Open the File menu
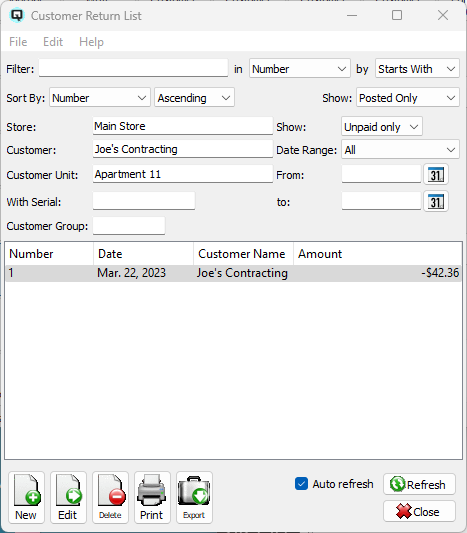Screen dimensions: 467x533 (x=18, y=42)
